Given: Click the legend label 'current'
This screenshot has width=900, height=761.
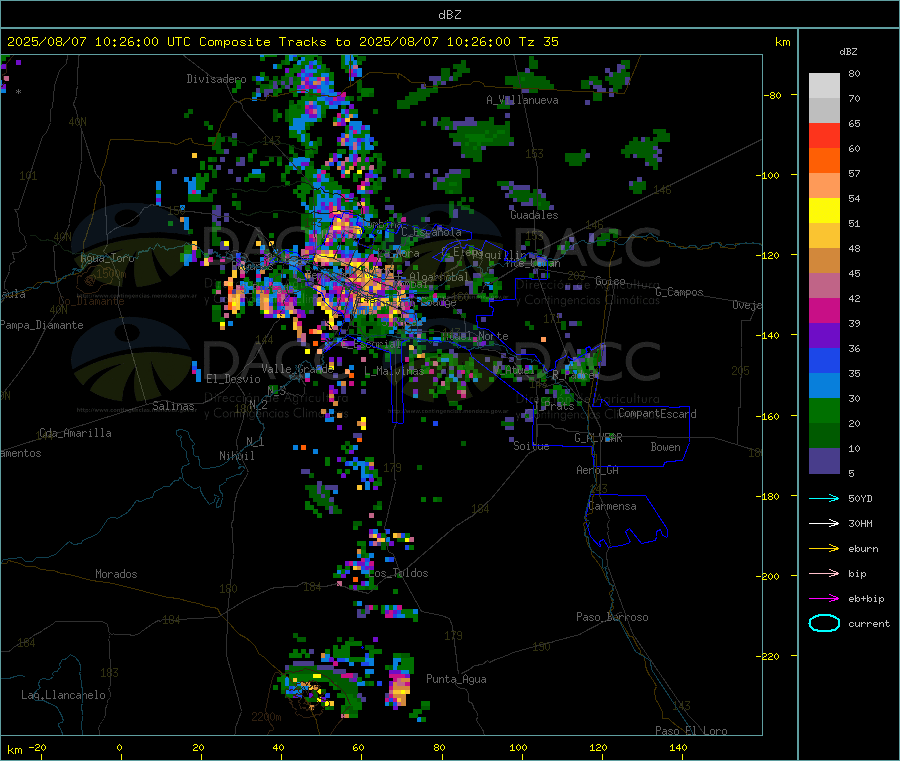Looking at the screenshot, I should coord(869,624).
